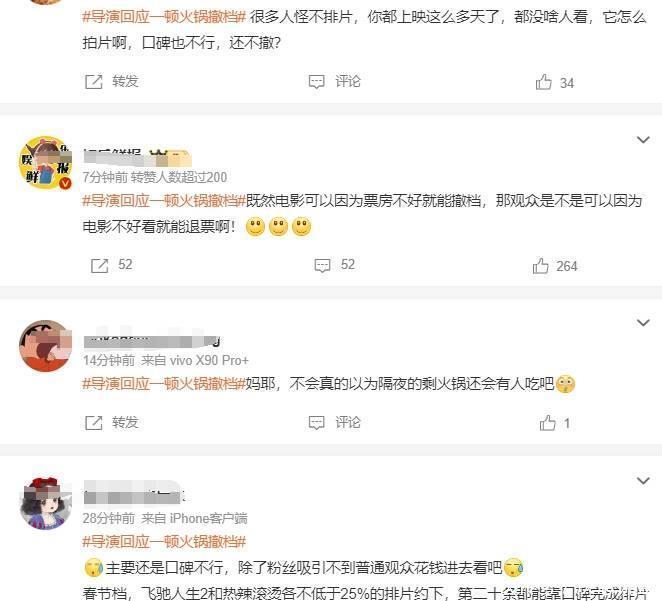Image resolution: width=662 pixels, height=601 pixels.
Task: Expand options chevron on the 28分钟前 post
Action: click(643, 480)
